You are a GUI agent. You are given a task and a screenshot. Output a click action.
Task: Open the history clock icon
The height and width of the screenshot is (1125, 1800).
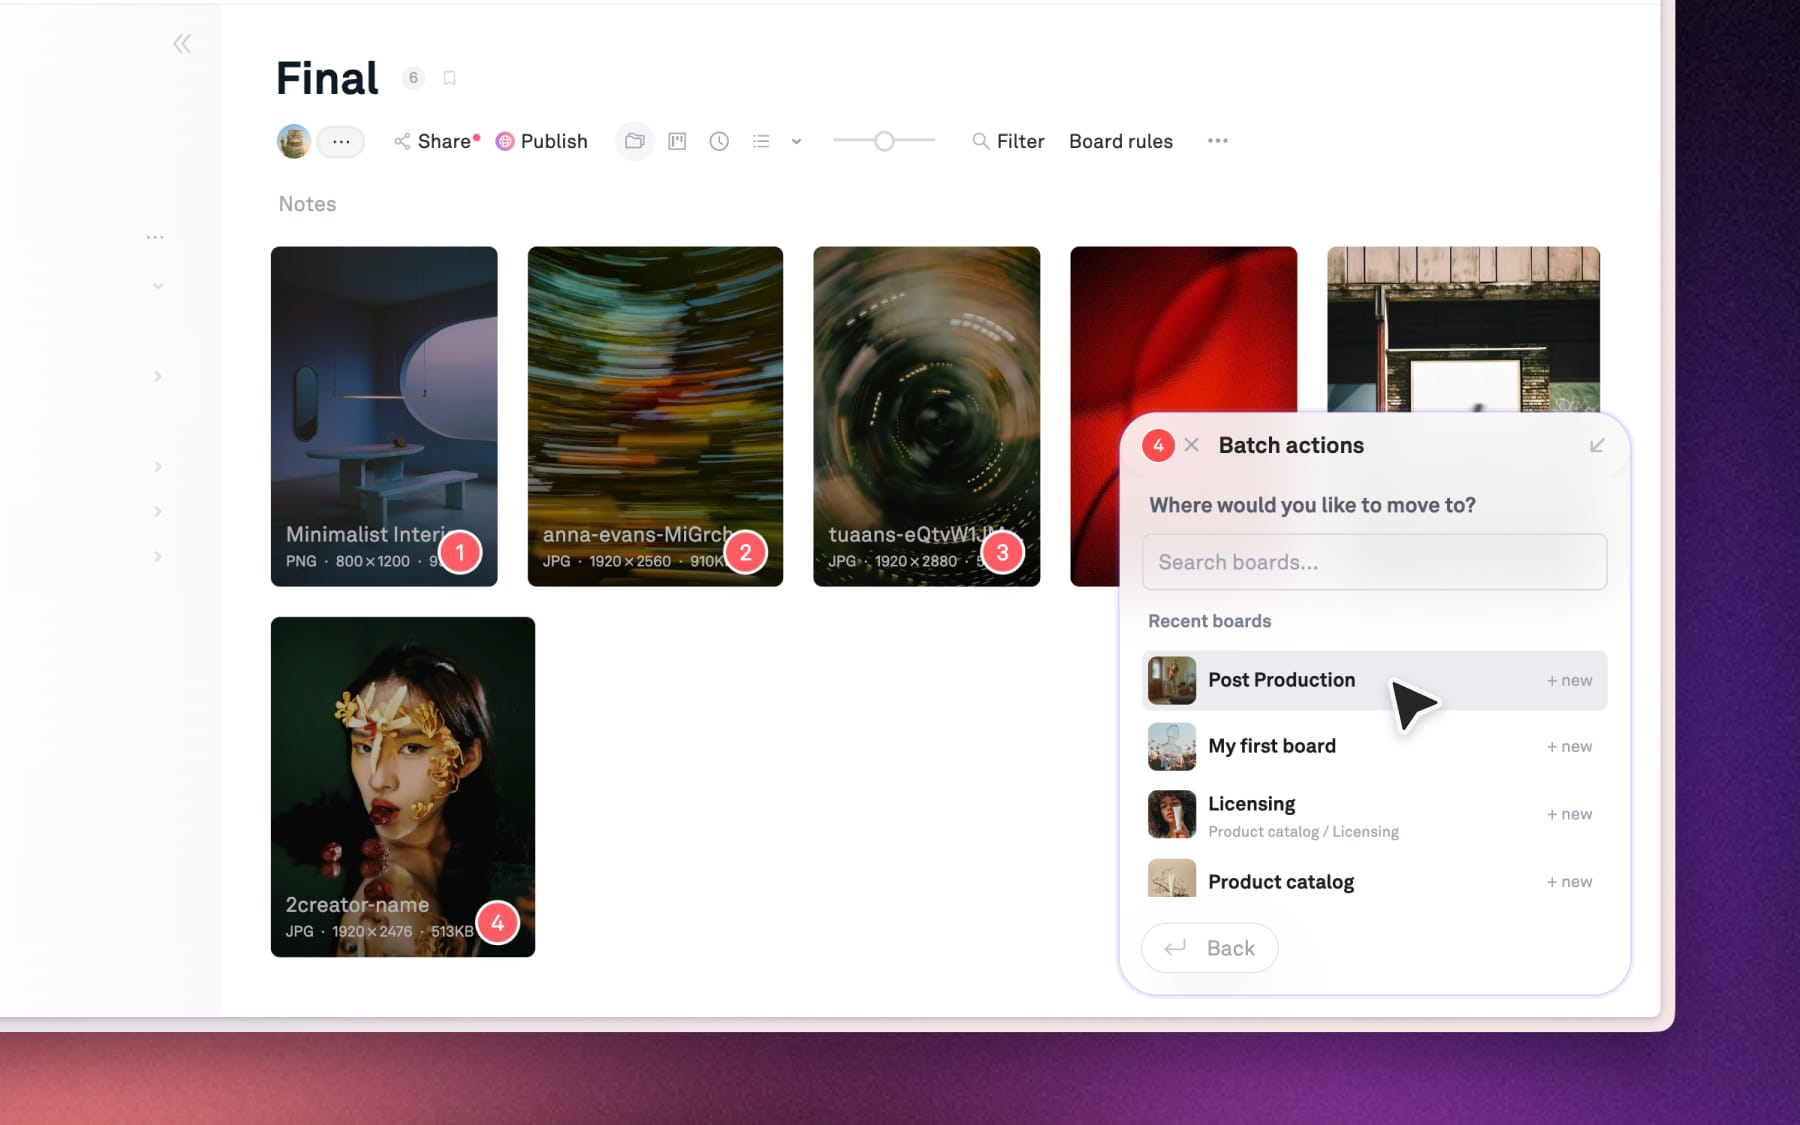tap(719, 141)
